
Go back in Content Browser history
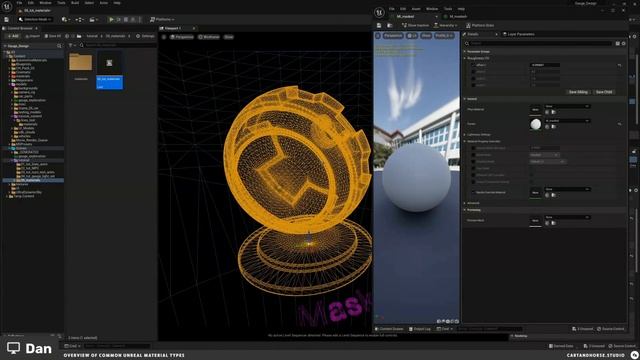[x=67, y=36]
